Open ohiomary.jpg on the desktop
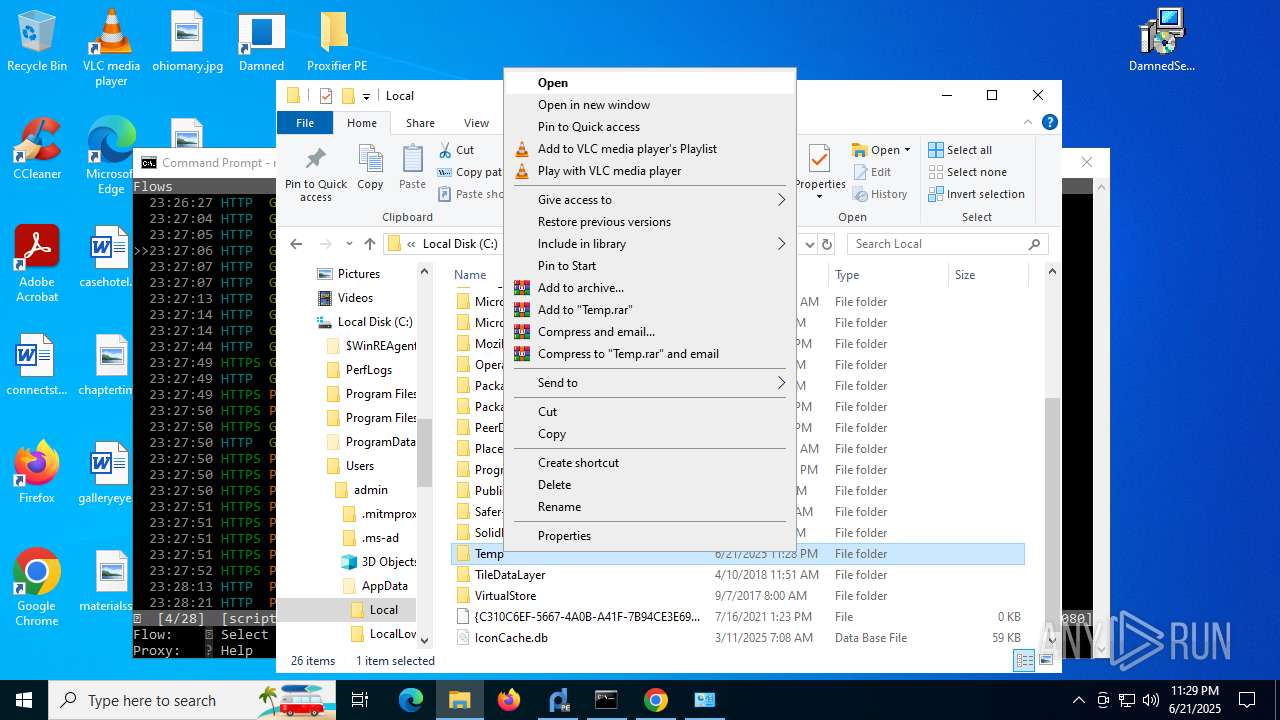This screenshot has height=720, width=1280. [187, 41]
